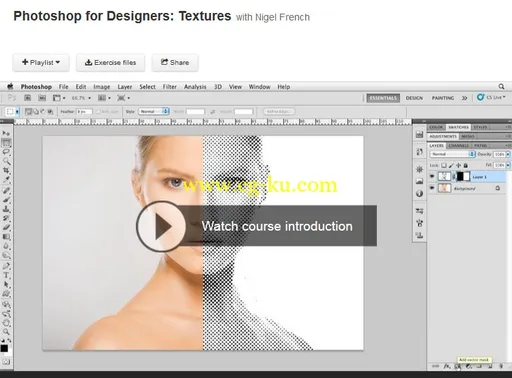Switch to the Swatches tab
Image resolution: width=512 pixels, height=378 pixels.
[x=458, y=127]
